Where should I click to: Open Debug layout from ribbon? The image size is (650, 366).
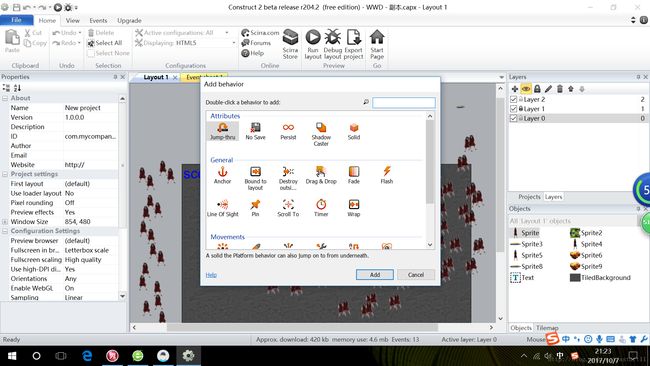coord(332,44)
